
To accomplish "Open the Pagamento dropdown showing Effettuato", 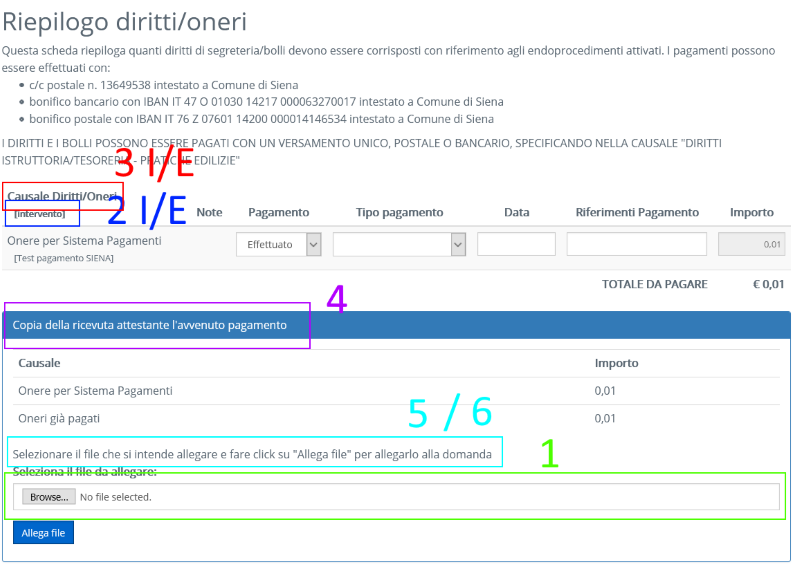I will (x=270, y=244).
